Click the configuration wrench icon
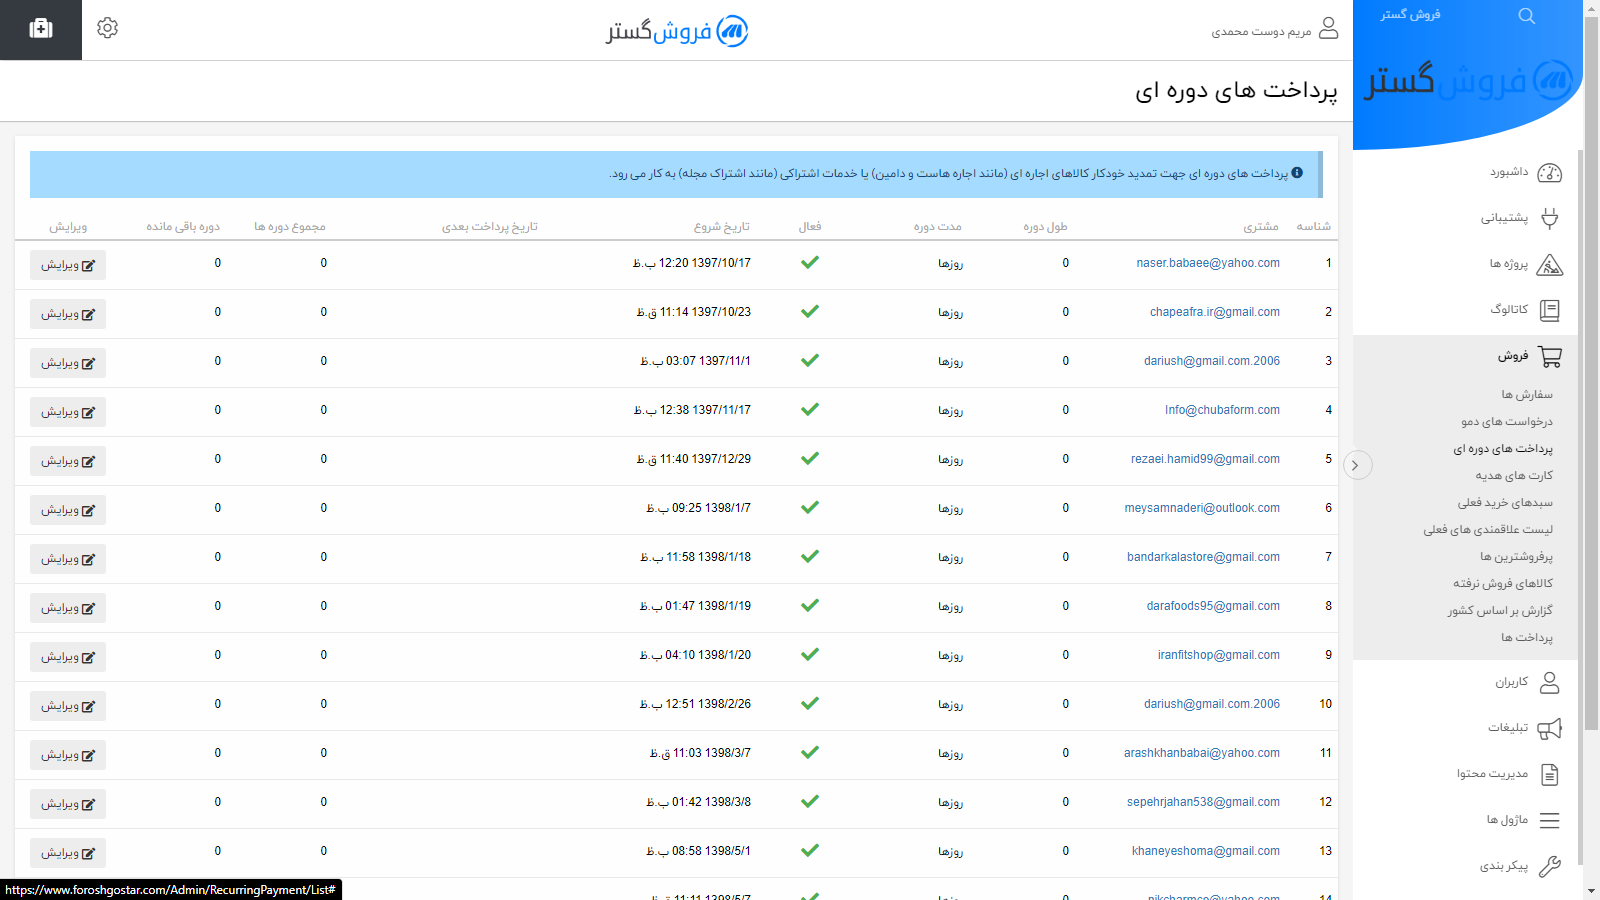1600x900 pixels. pyautogui.click(x=1549, y=866)
